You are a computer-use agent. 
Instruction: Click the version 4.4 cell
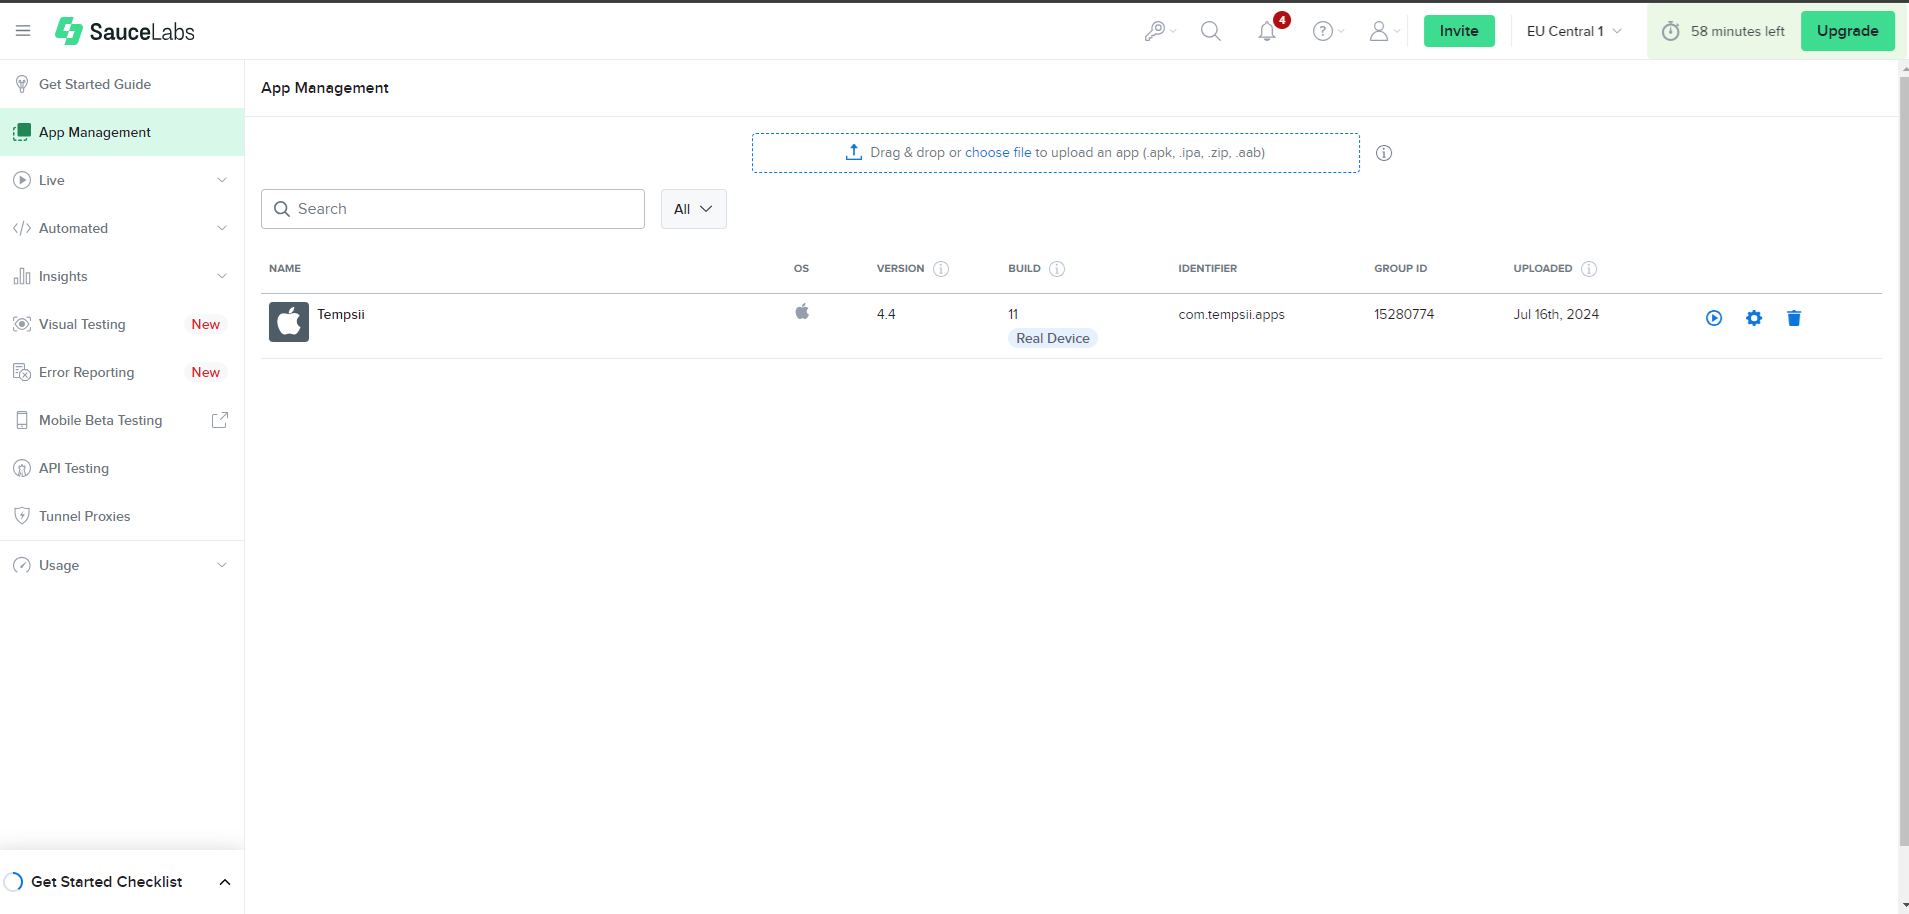click(x=886, y=314)
